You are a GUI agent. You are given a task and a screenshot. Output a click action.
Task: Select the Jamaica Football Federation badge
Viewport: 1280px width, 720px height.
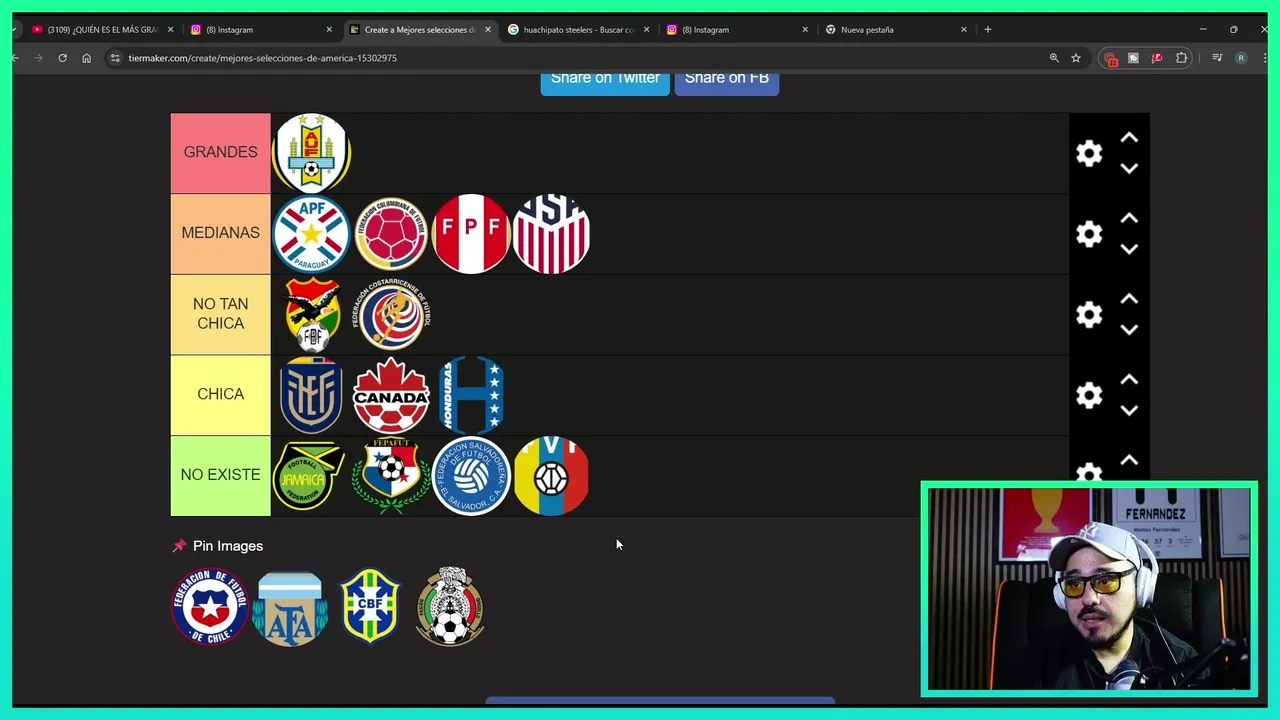click(311, 476)
